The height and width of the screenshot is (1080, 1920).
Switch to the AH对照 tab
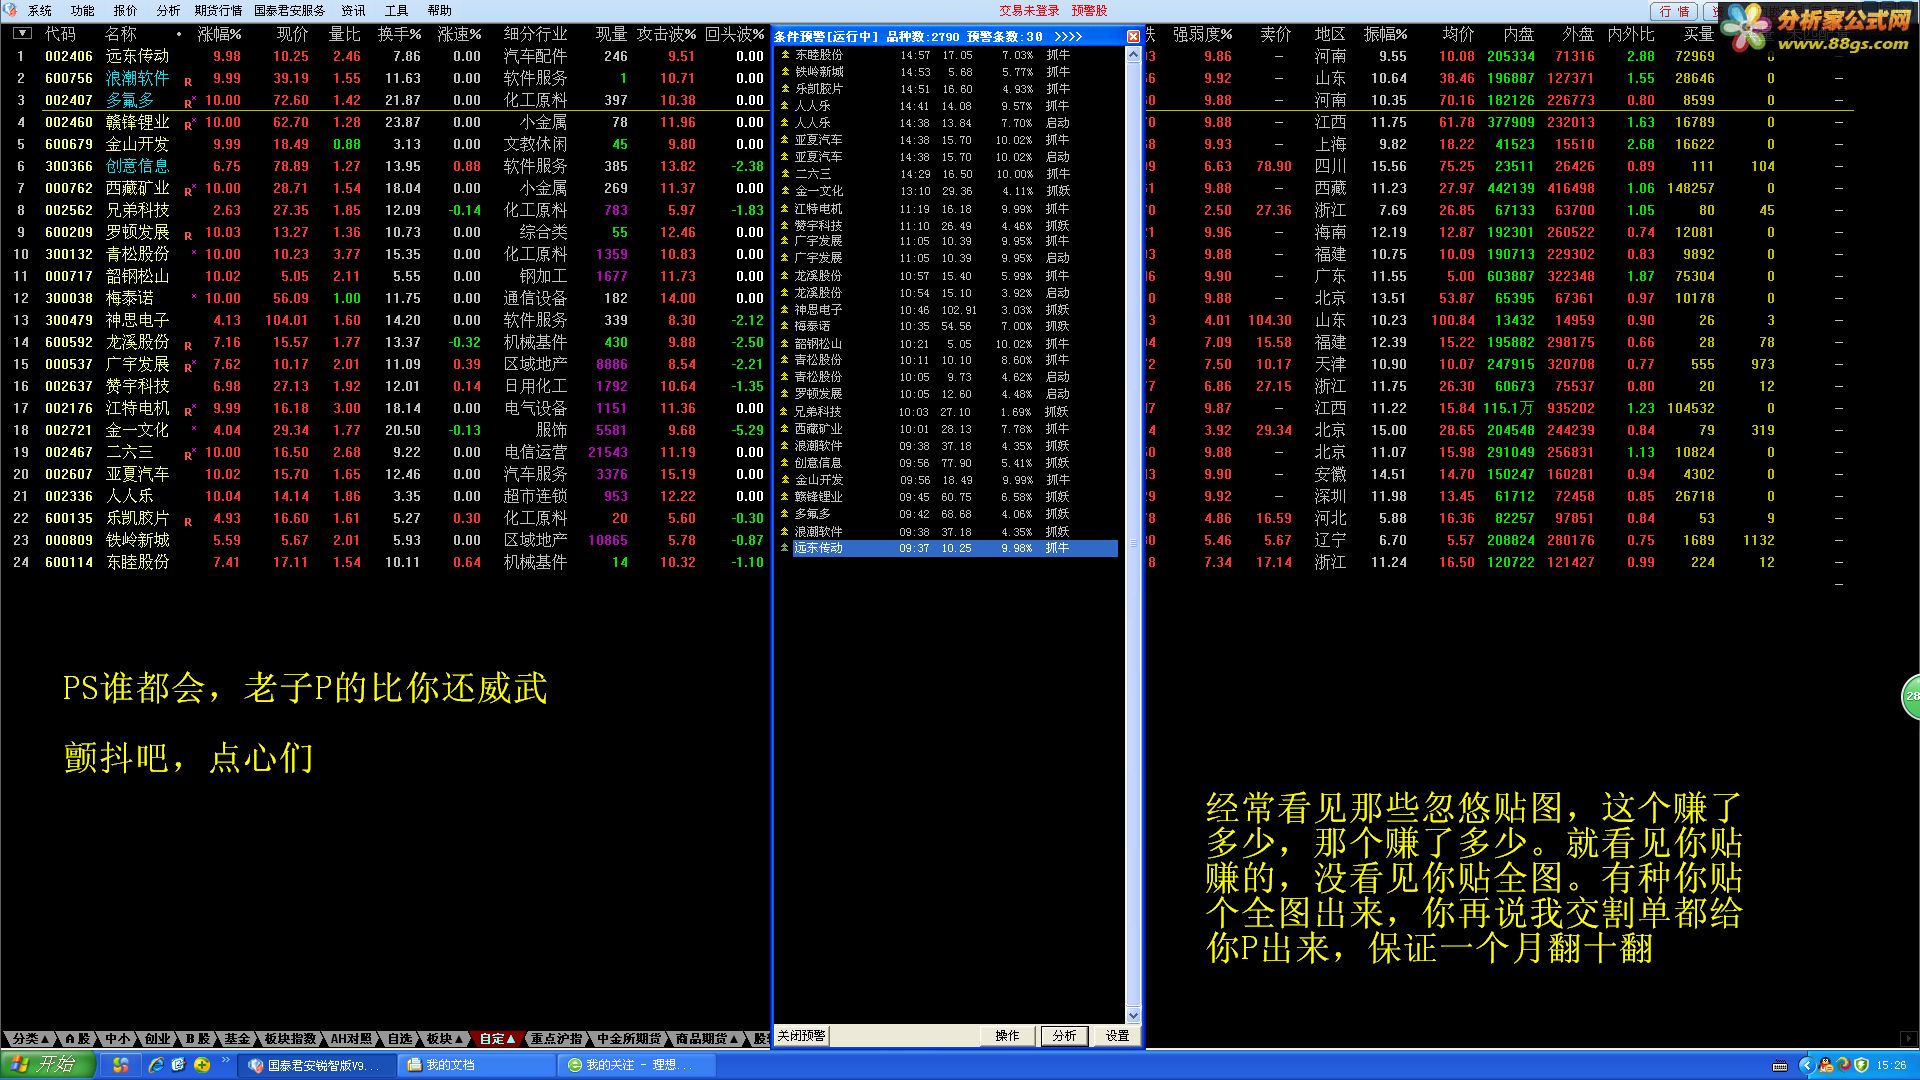[351, 1039]
